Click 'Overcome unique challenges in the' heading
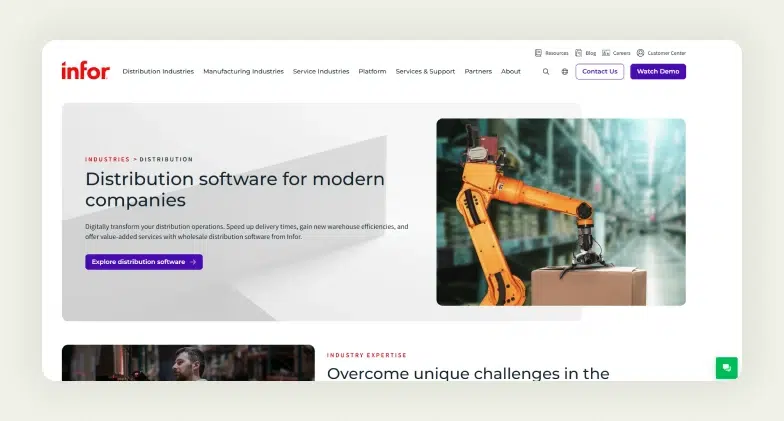 point(468,374)
